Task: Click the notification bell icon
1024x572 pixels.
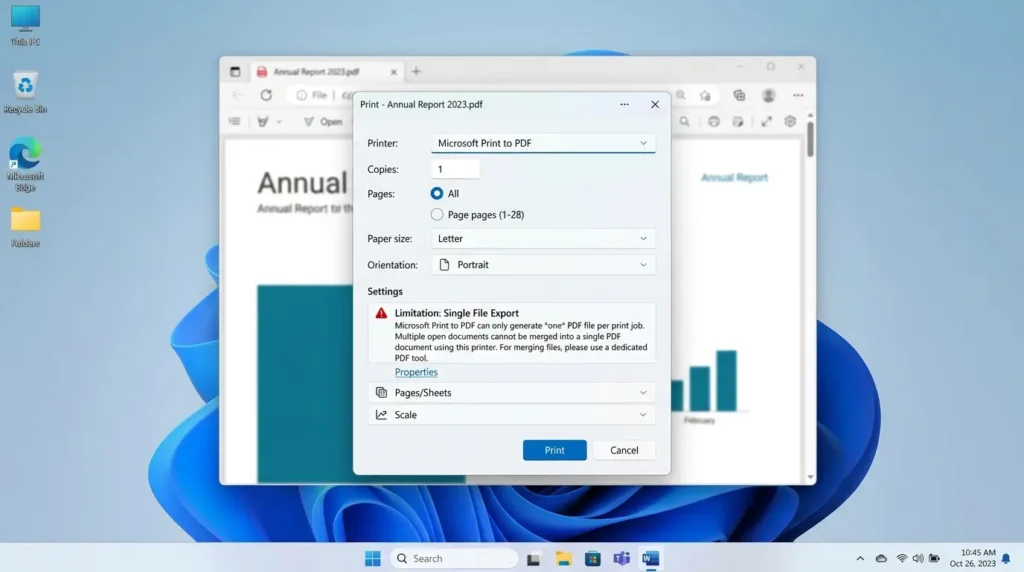Action: pyautogui.click(x=1006, y=558)
